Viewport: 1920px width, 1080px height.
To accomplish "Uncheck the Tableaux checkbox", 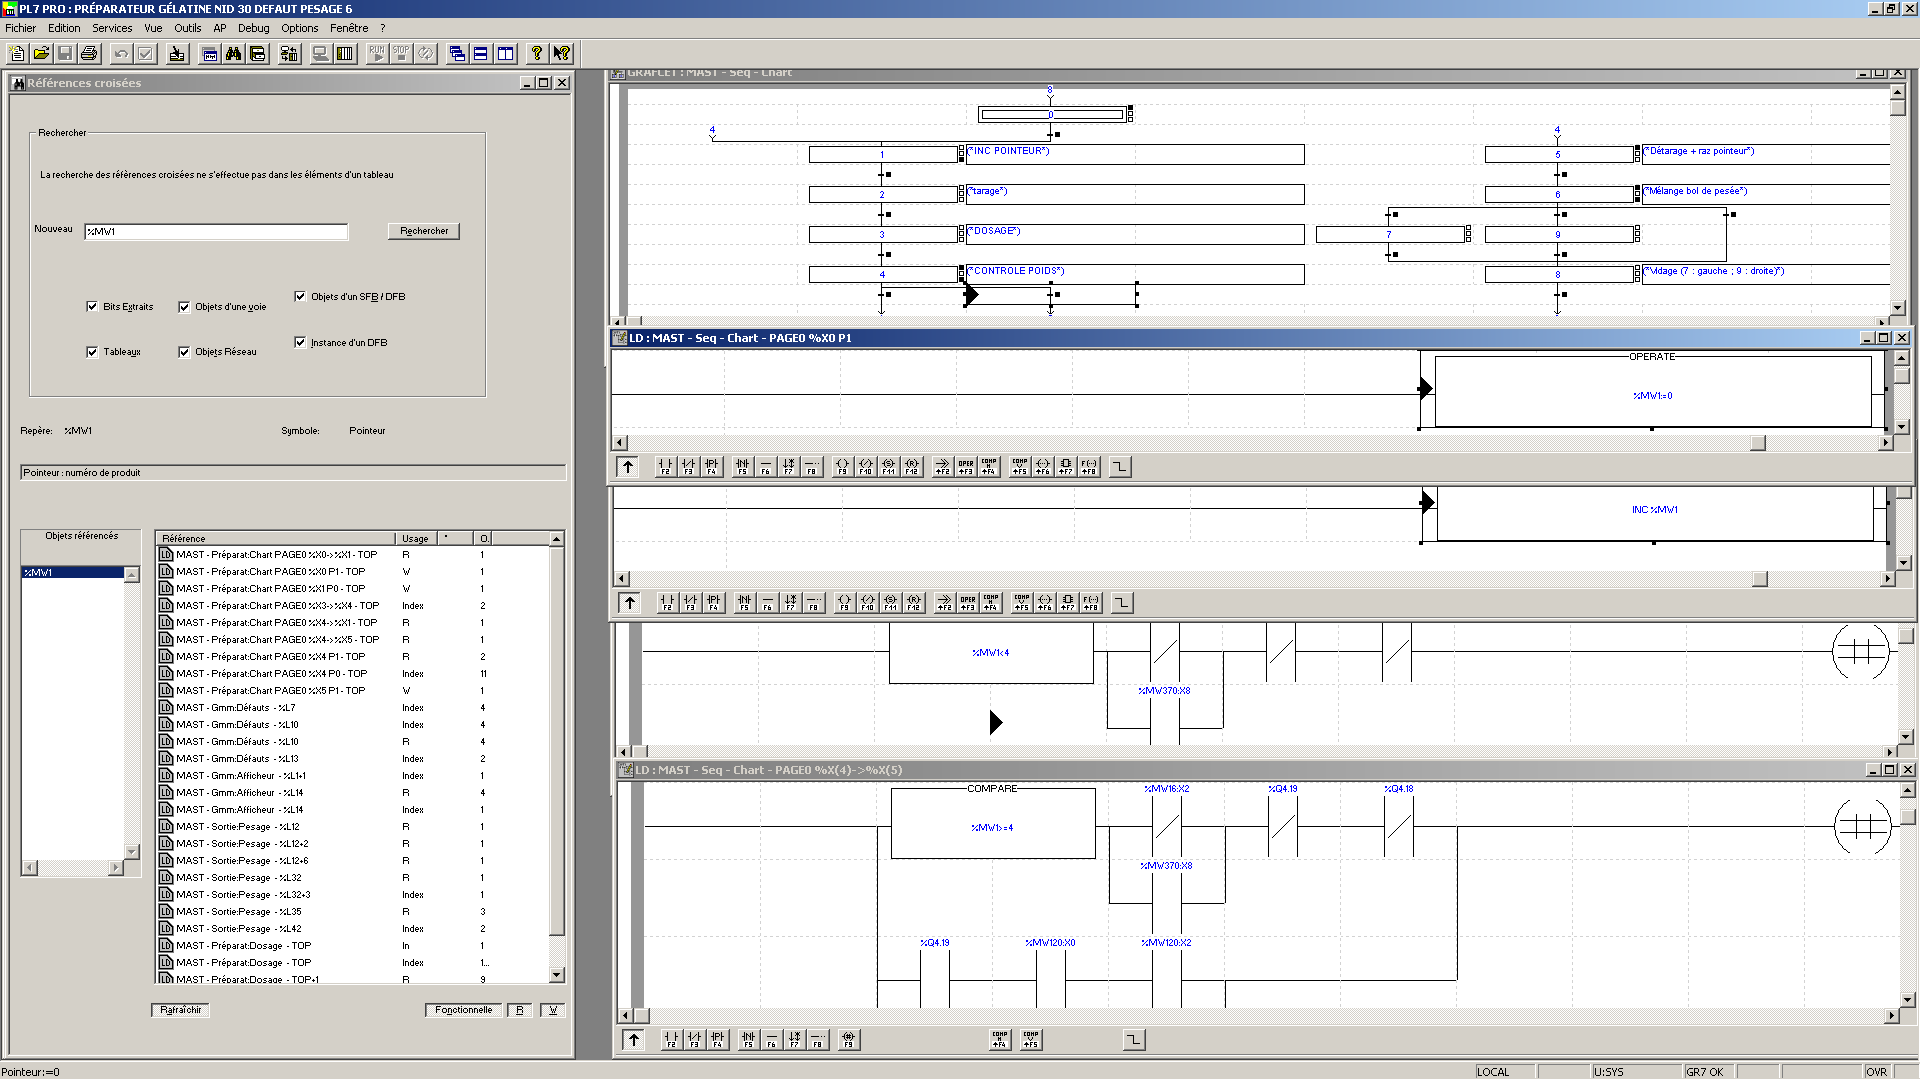I will pyautogui.click(x=92, y=352).
